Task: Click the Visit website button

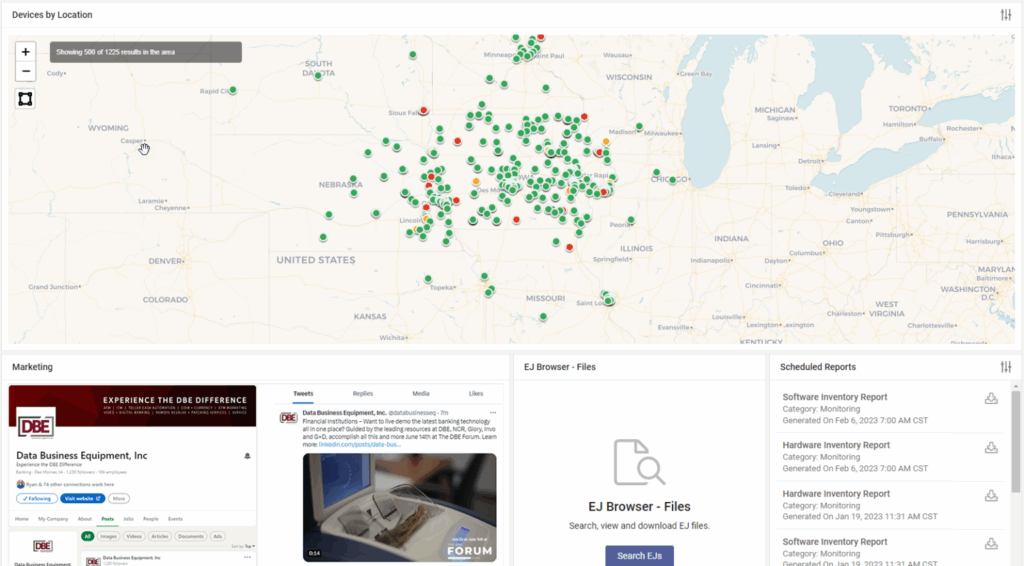Action: tap(82, 498)
